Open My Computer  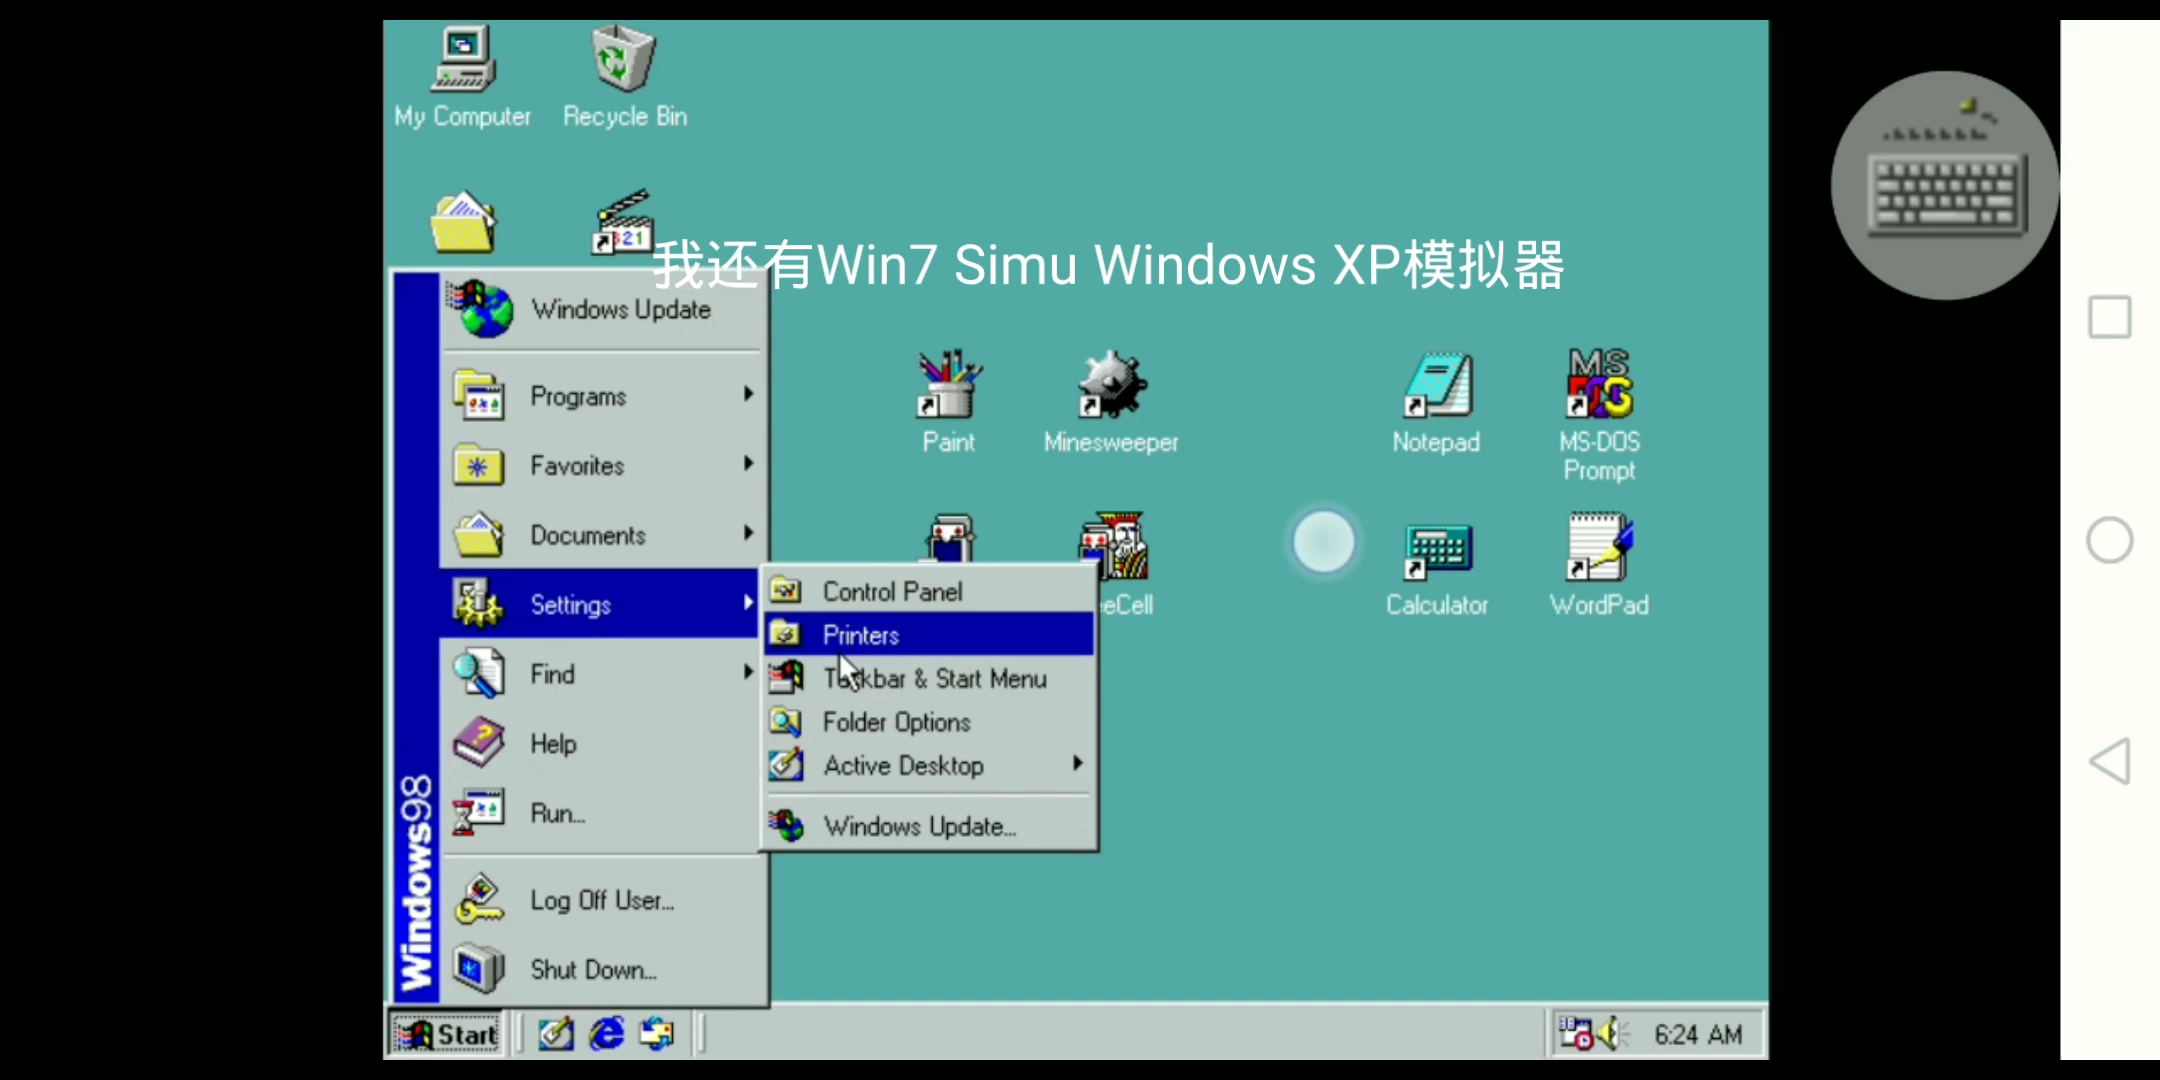pyautogui.click(x=462, y=60)
